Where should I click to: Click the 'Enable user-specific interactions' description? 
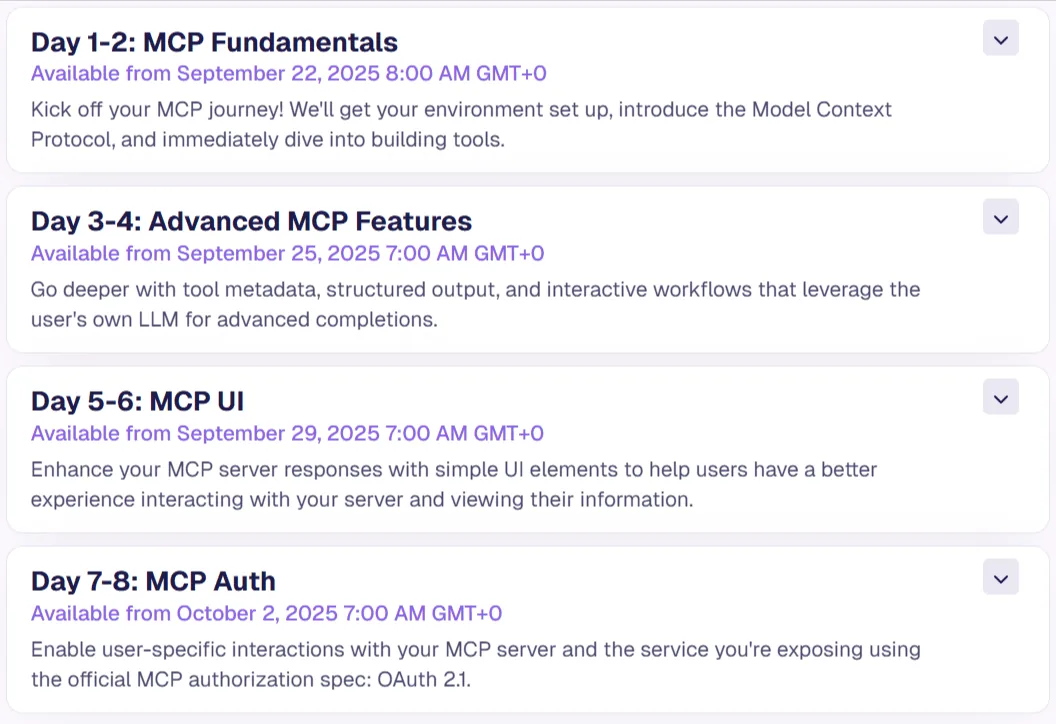475,664
